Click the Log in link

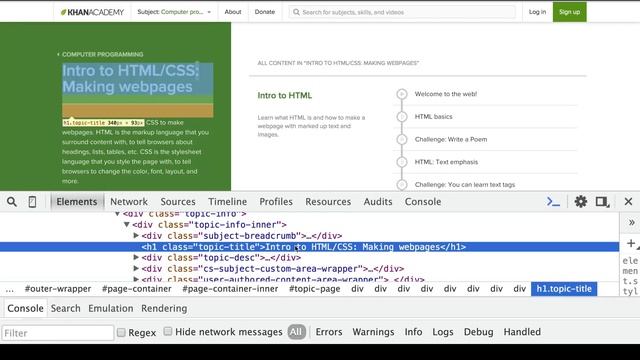pos(537,12)
